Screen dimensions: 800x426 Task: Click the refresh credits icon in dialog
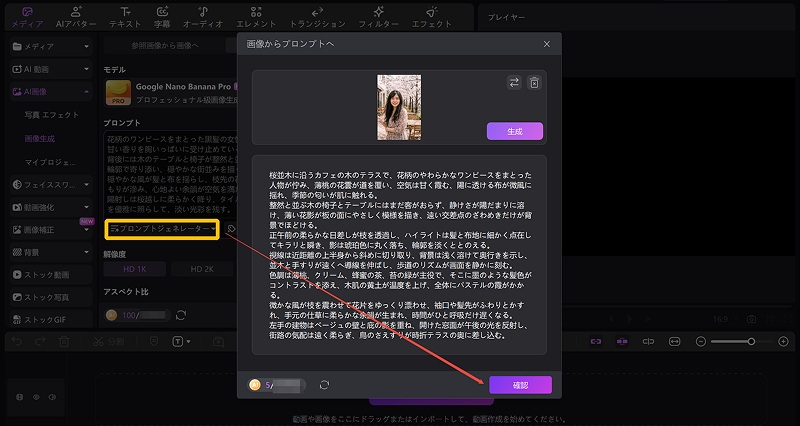324,384
